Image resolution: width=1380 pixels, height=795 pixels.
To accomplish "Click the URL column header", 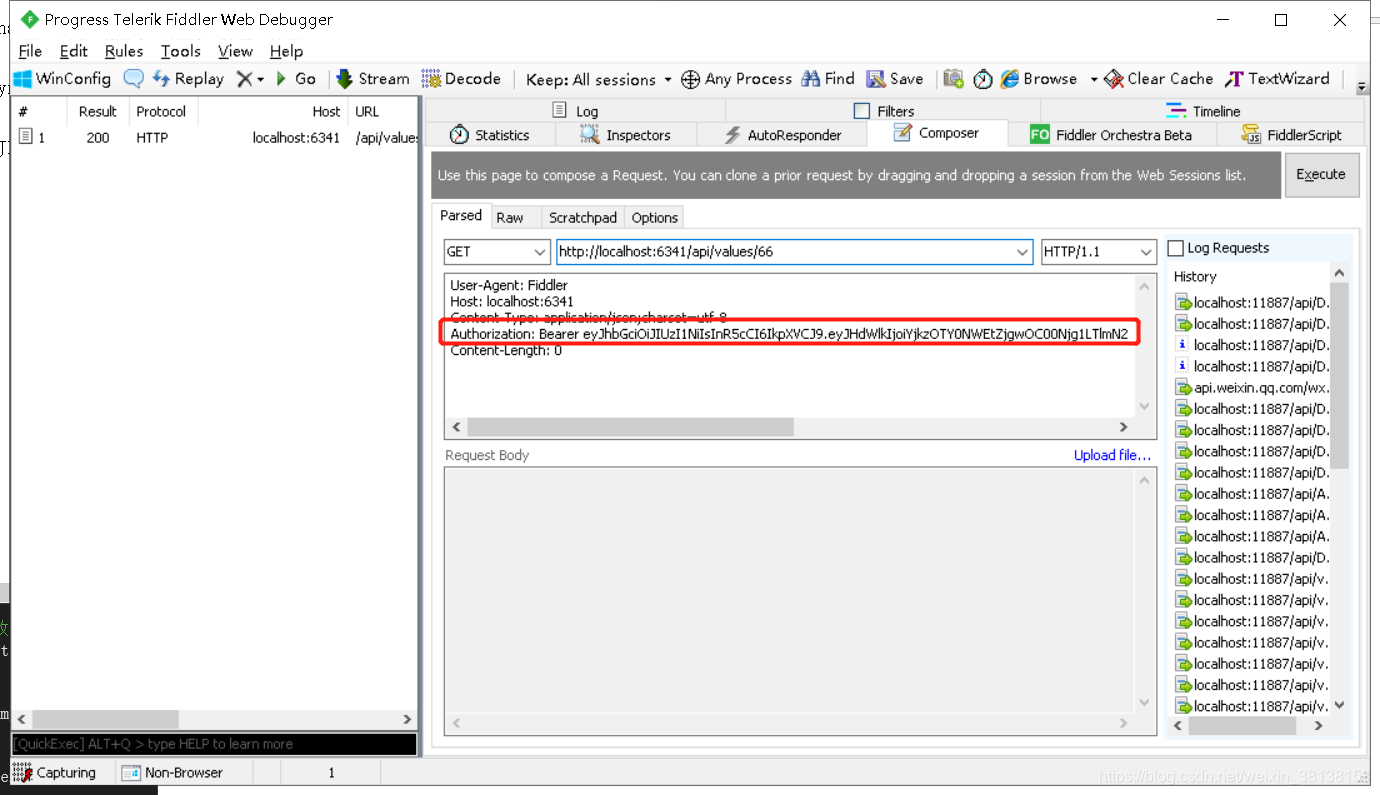I will (x=383, y=112).
